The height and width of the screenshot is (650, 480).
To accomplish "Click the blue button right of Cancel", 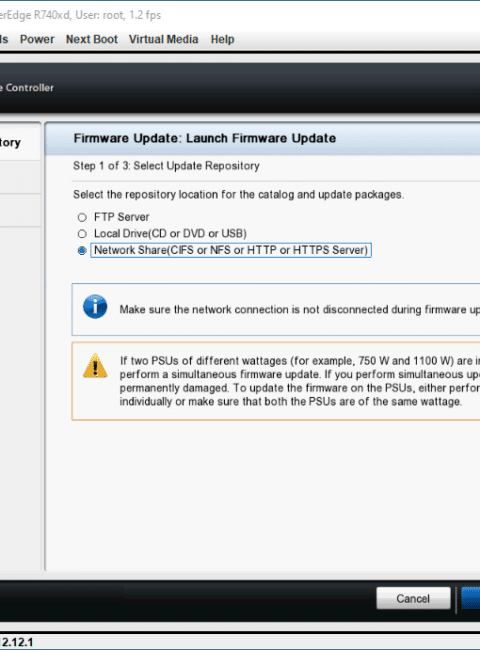I will 471,598.
